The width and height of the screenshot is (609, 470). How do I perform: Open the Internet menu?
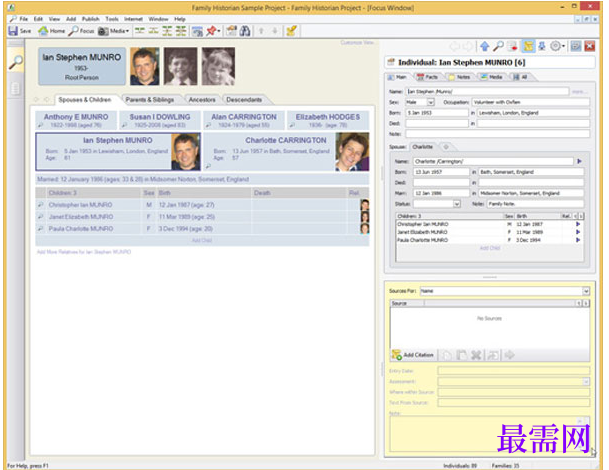133,19
